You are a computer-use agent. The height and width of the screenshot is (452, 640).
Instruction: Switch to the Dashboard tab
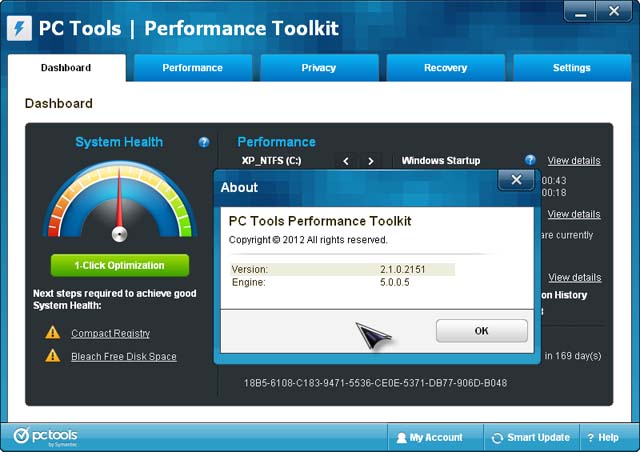(x=67, y=68)
